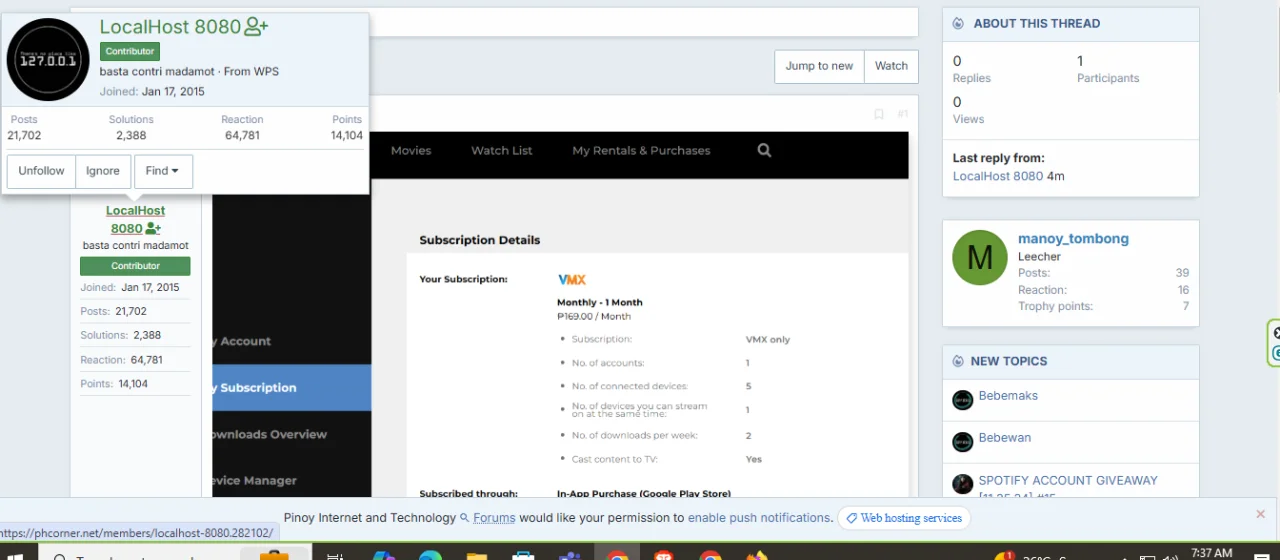The height and width of the screenshot is (560, 1280).
Task: Select the highlighted Subscription sidebar item
Action: [292, 388]
